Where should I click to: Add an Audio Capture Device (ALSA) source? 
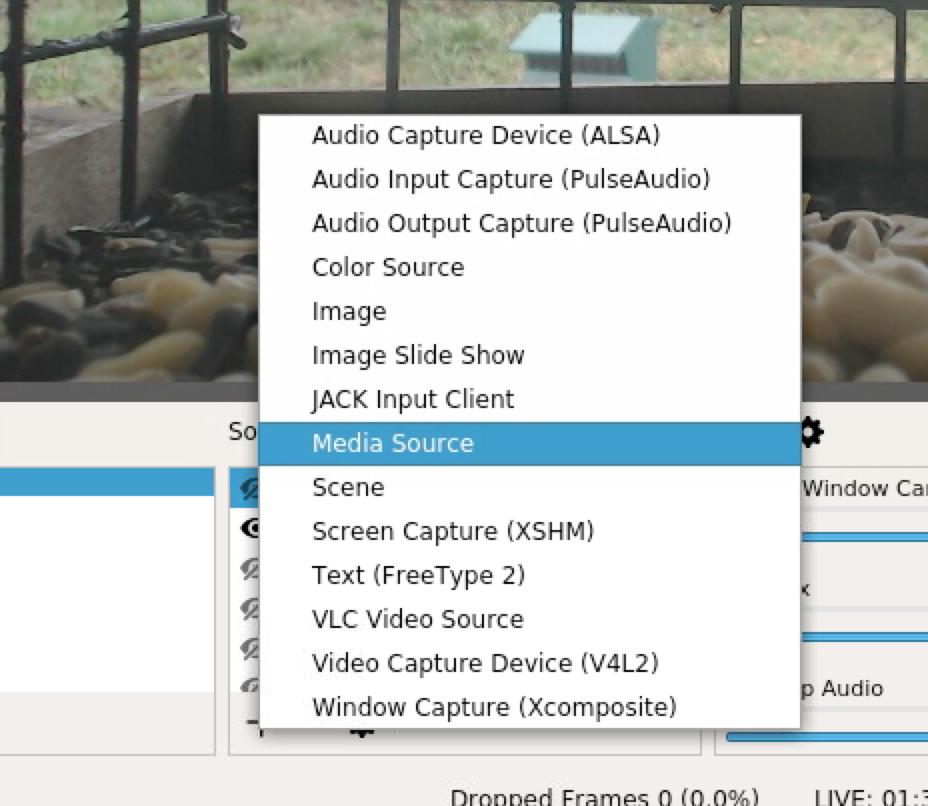[486, 135]
